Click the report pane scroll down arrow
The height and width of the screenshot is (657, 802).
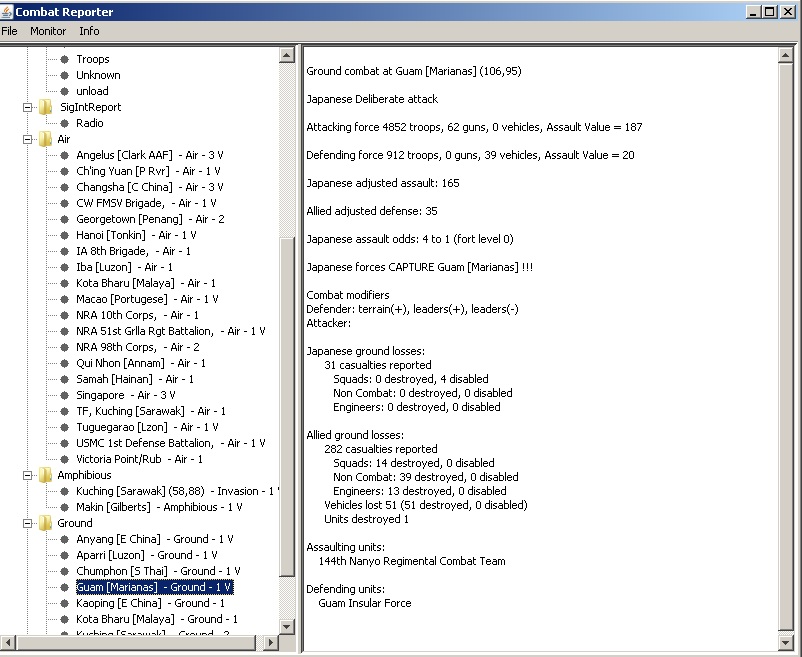point(785,642)
